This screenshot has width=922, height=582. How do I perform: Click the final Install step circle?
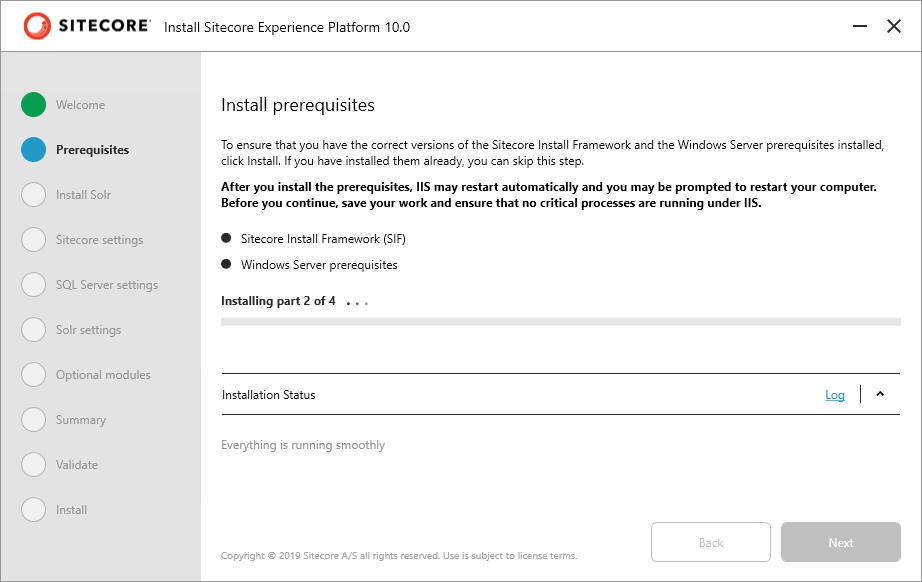click(34, 509)
